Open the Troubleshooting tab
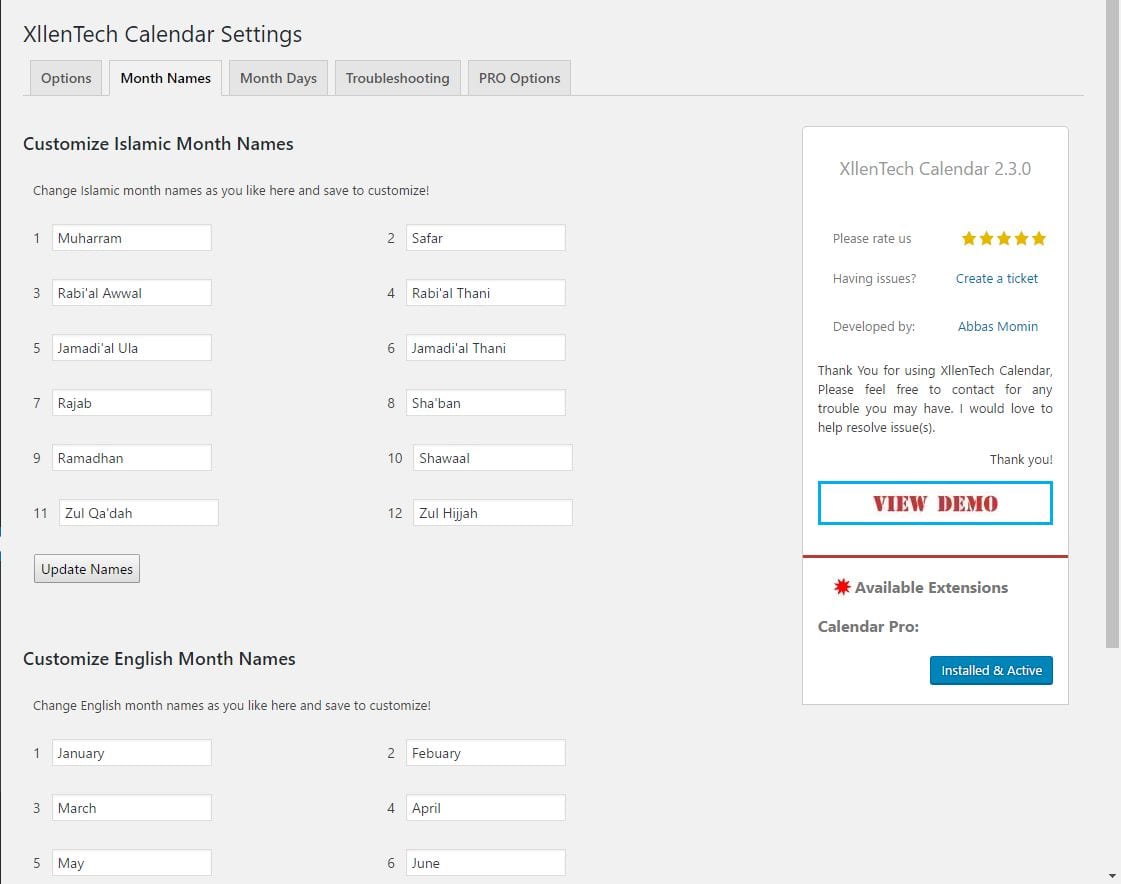The height and width of the screenshot is (884, 1121). pyautogui.click(x=397, y=78)
